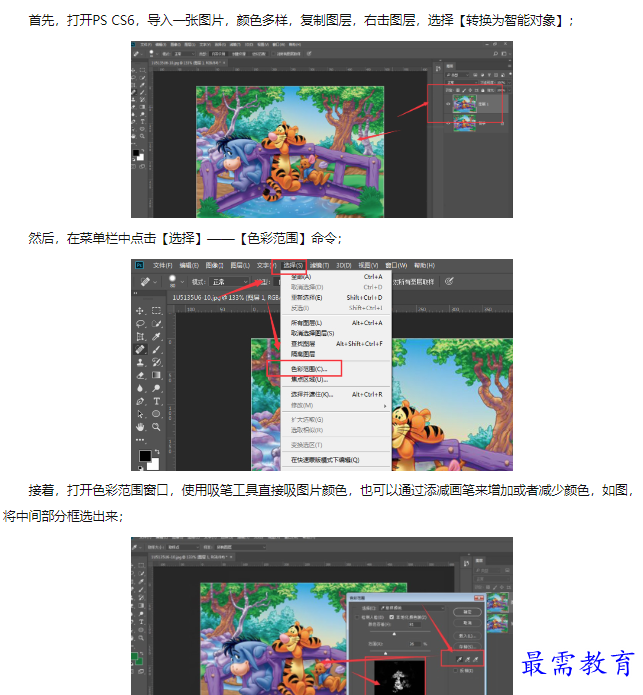Click the black foreground color swatch in the second screenshot

pyautogui.click(x=144, y=456)
